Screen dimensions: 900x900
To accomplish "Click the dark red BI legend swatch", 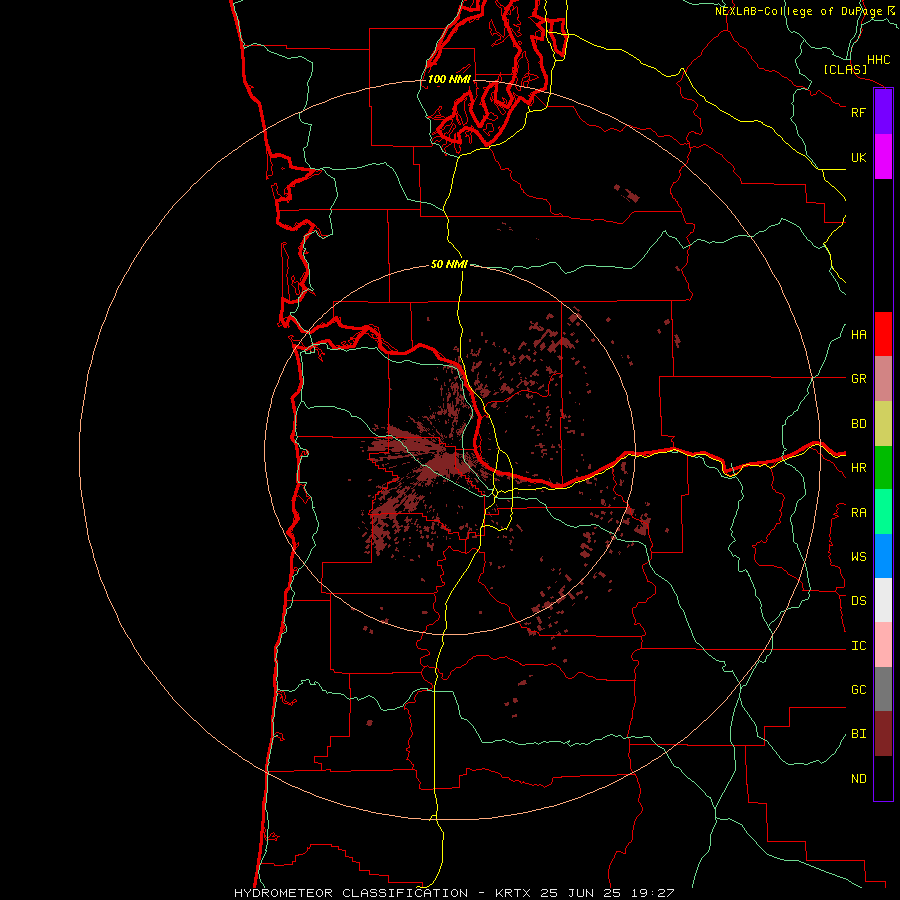I will 883,734.
